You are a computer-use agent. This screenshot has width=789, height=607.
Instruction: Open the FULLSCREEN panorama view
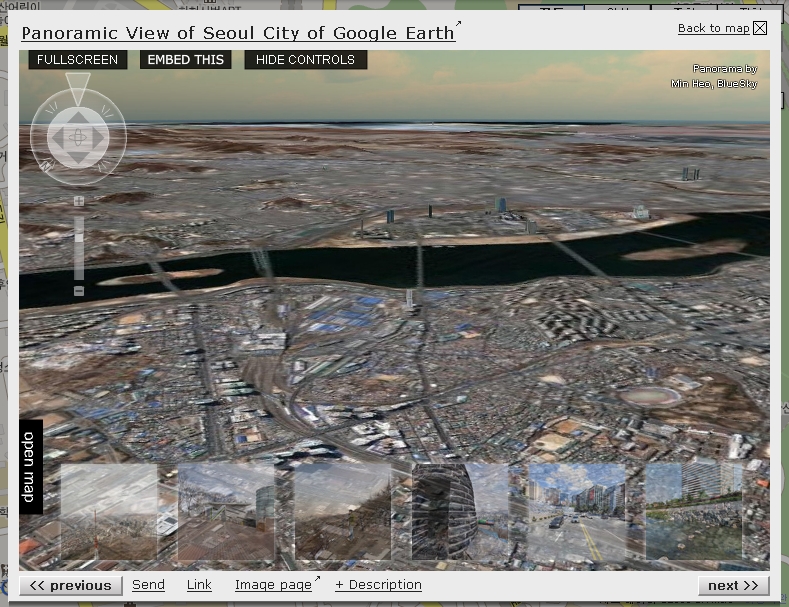coord(77,59)
